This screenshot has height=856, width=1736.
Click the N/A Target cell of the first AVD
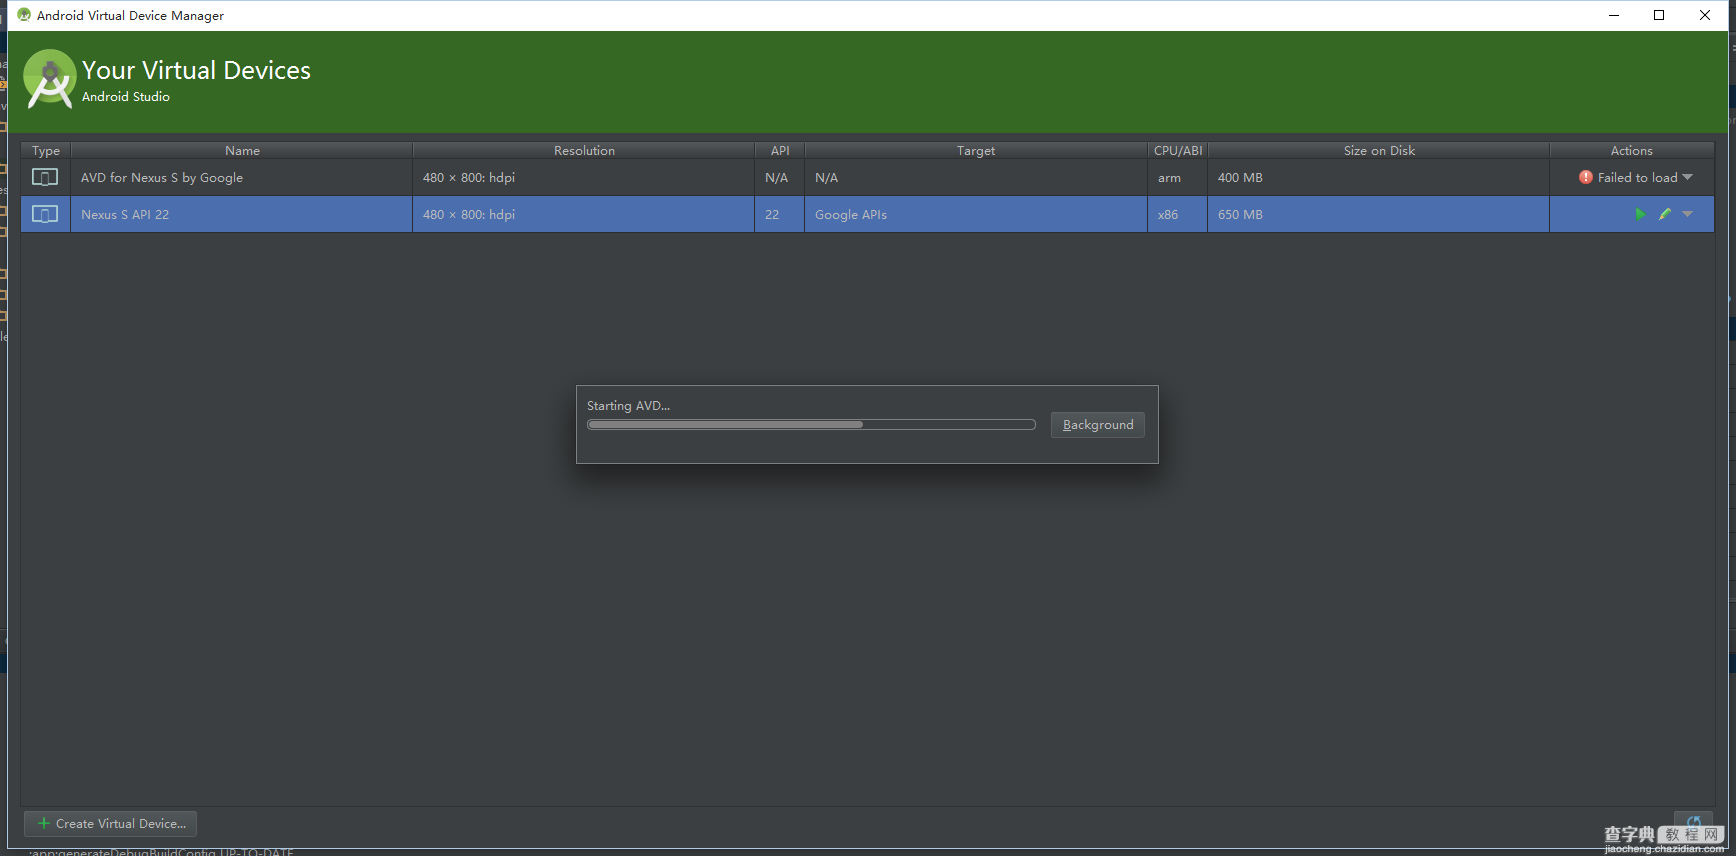tap(976, 177)
